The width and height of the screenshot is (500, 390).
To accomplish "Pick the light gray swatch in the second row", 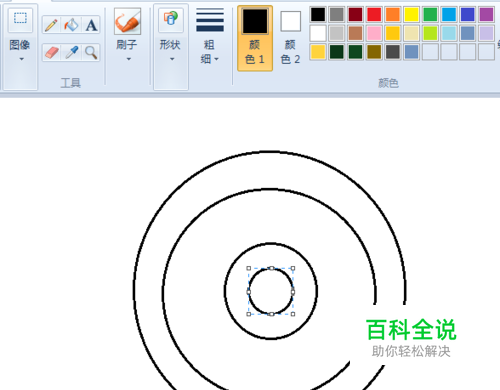I will tap(337, 33).
